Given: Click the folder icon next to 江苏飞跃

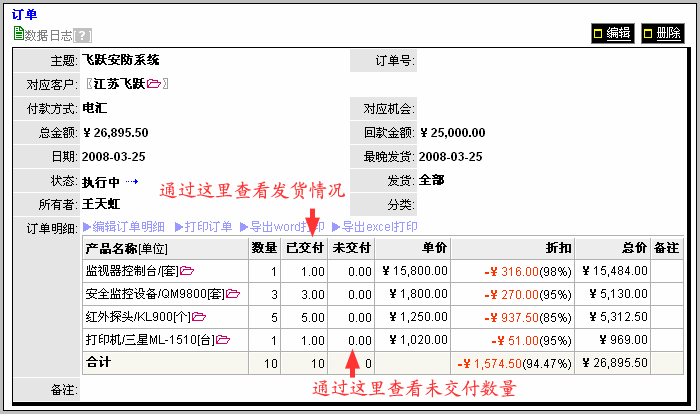Looking at the screenshot, I should coord(153,84).
